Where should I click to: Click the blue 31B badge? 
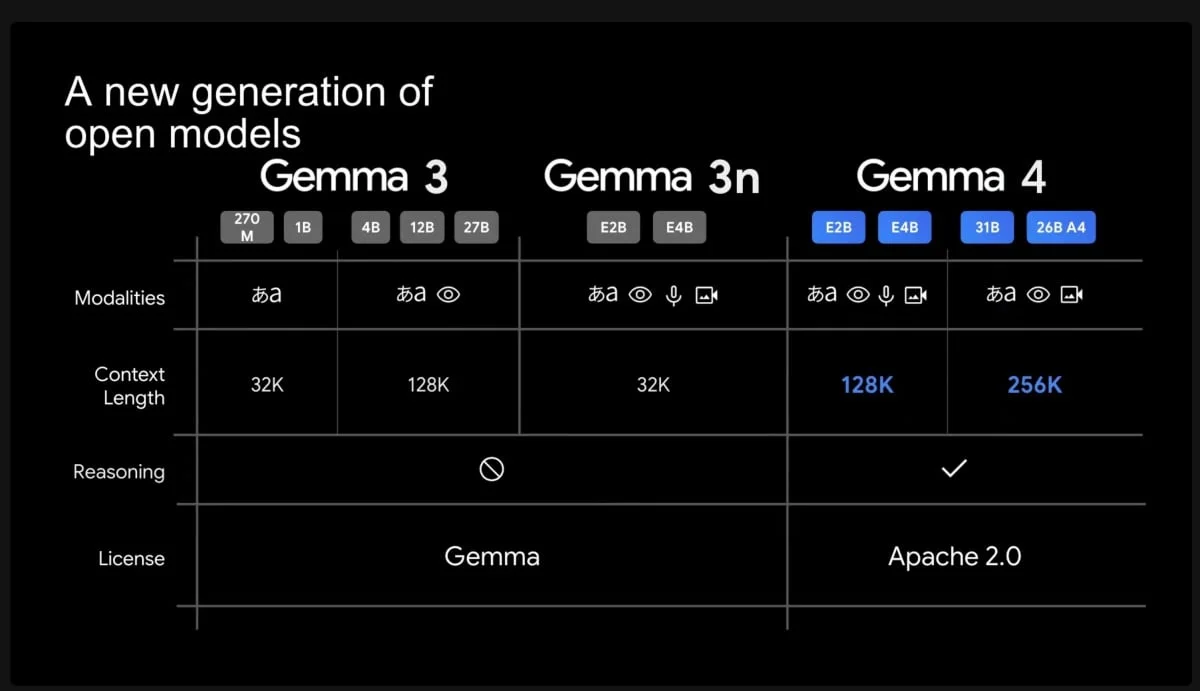click(x=987, y=227)
